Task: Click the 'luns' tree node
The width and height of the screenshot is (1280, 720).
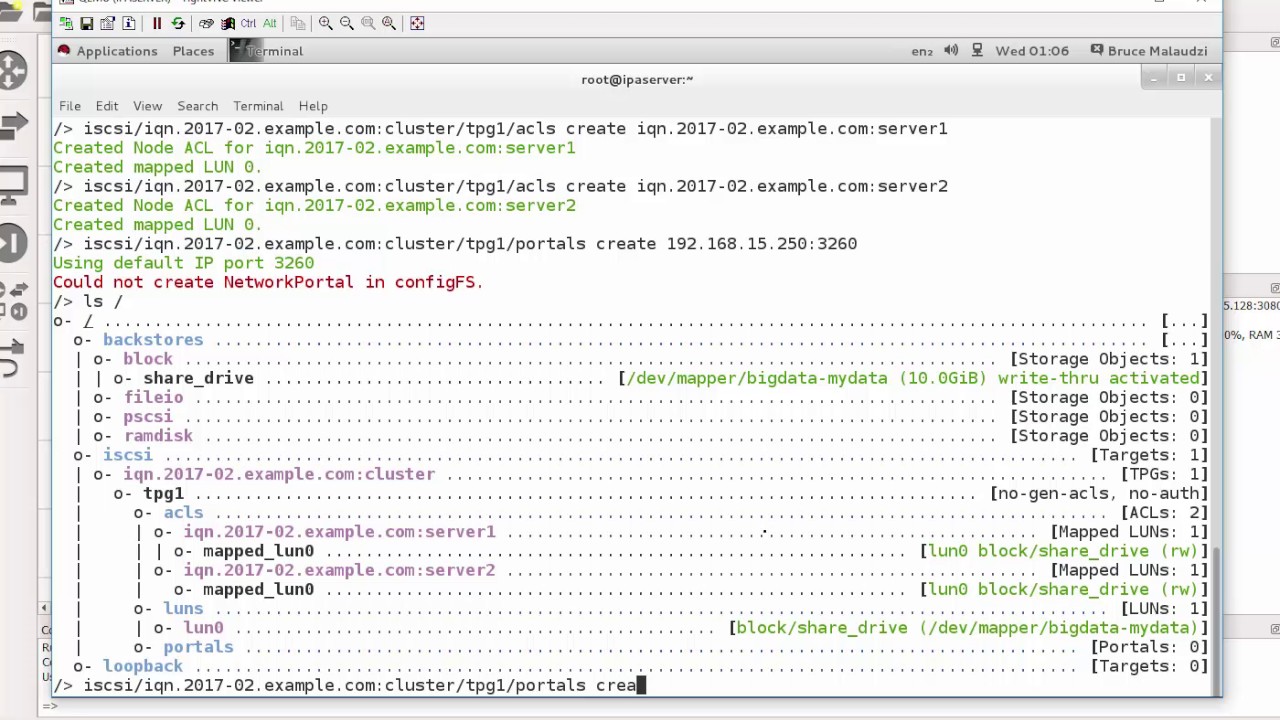Action: click(x=183, y=609)
